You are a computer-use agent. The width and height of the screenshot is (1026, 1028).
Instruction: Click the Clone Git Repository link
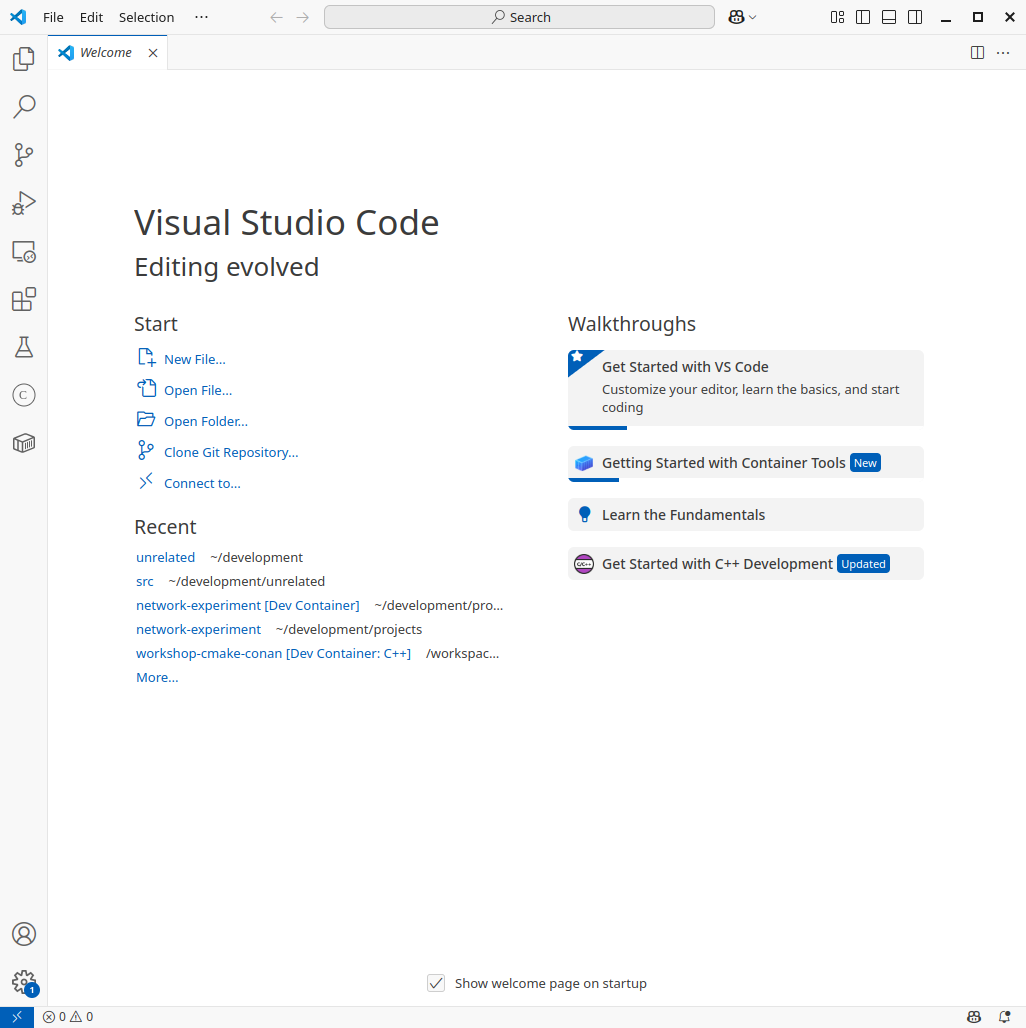coord(231,452)
